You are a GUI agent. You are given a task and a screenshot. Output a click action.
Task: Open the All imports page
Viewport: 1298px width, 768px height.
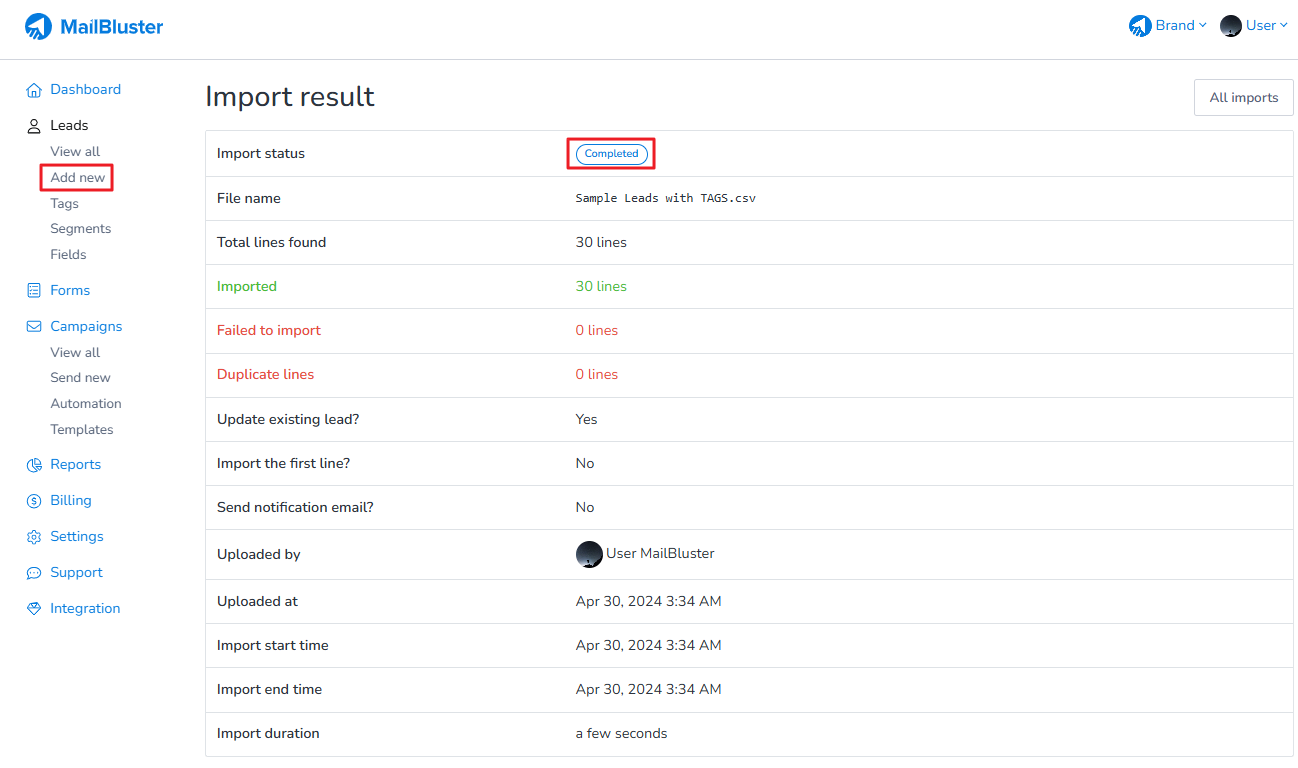point(1243,98)
